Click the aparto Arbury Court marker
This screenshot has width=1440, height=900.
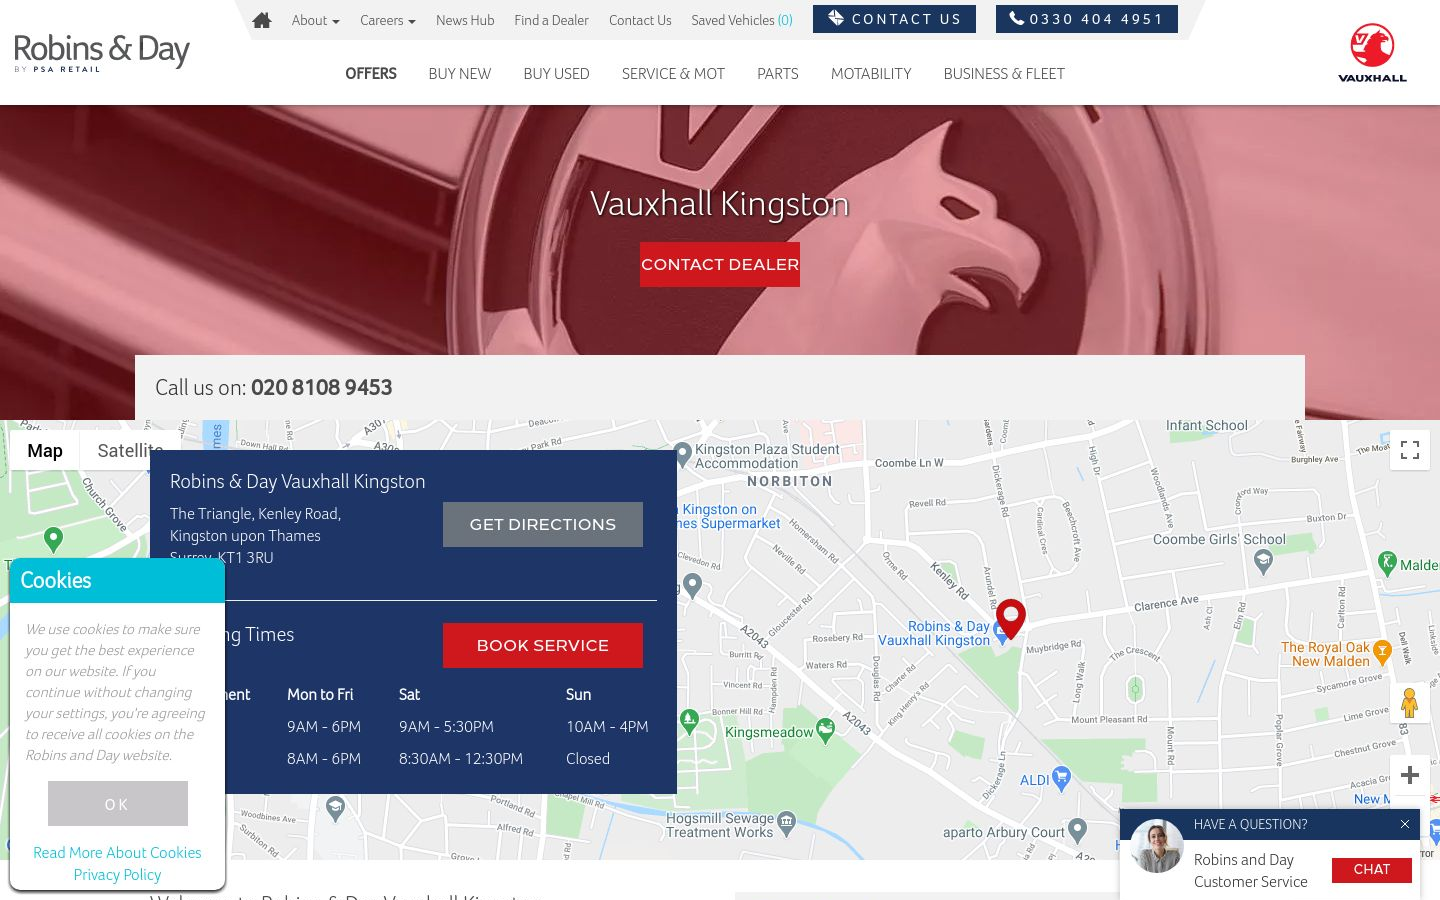tap(1077, 829)
